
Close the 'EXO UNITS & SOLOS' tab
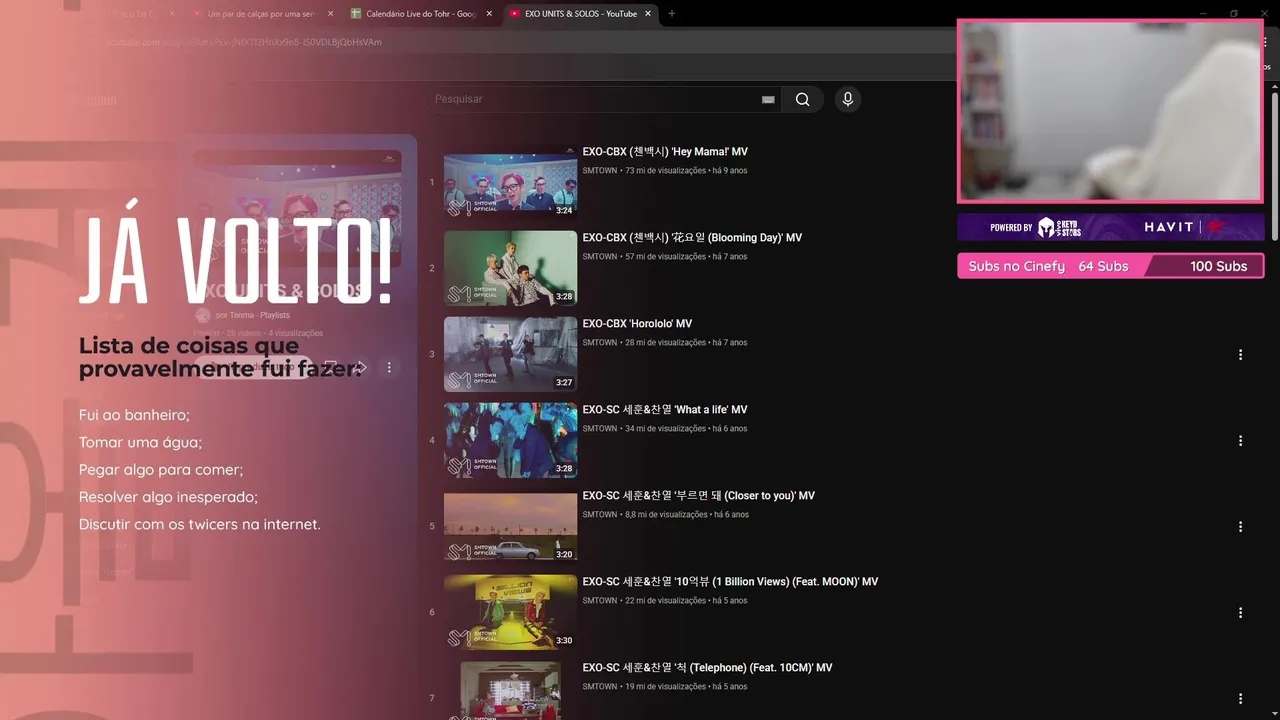[x=648, y=14]
